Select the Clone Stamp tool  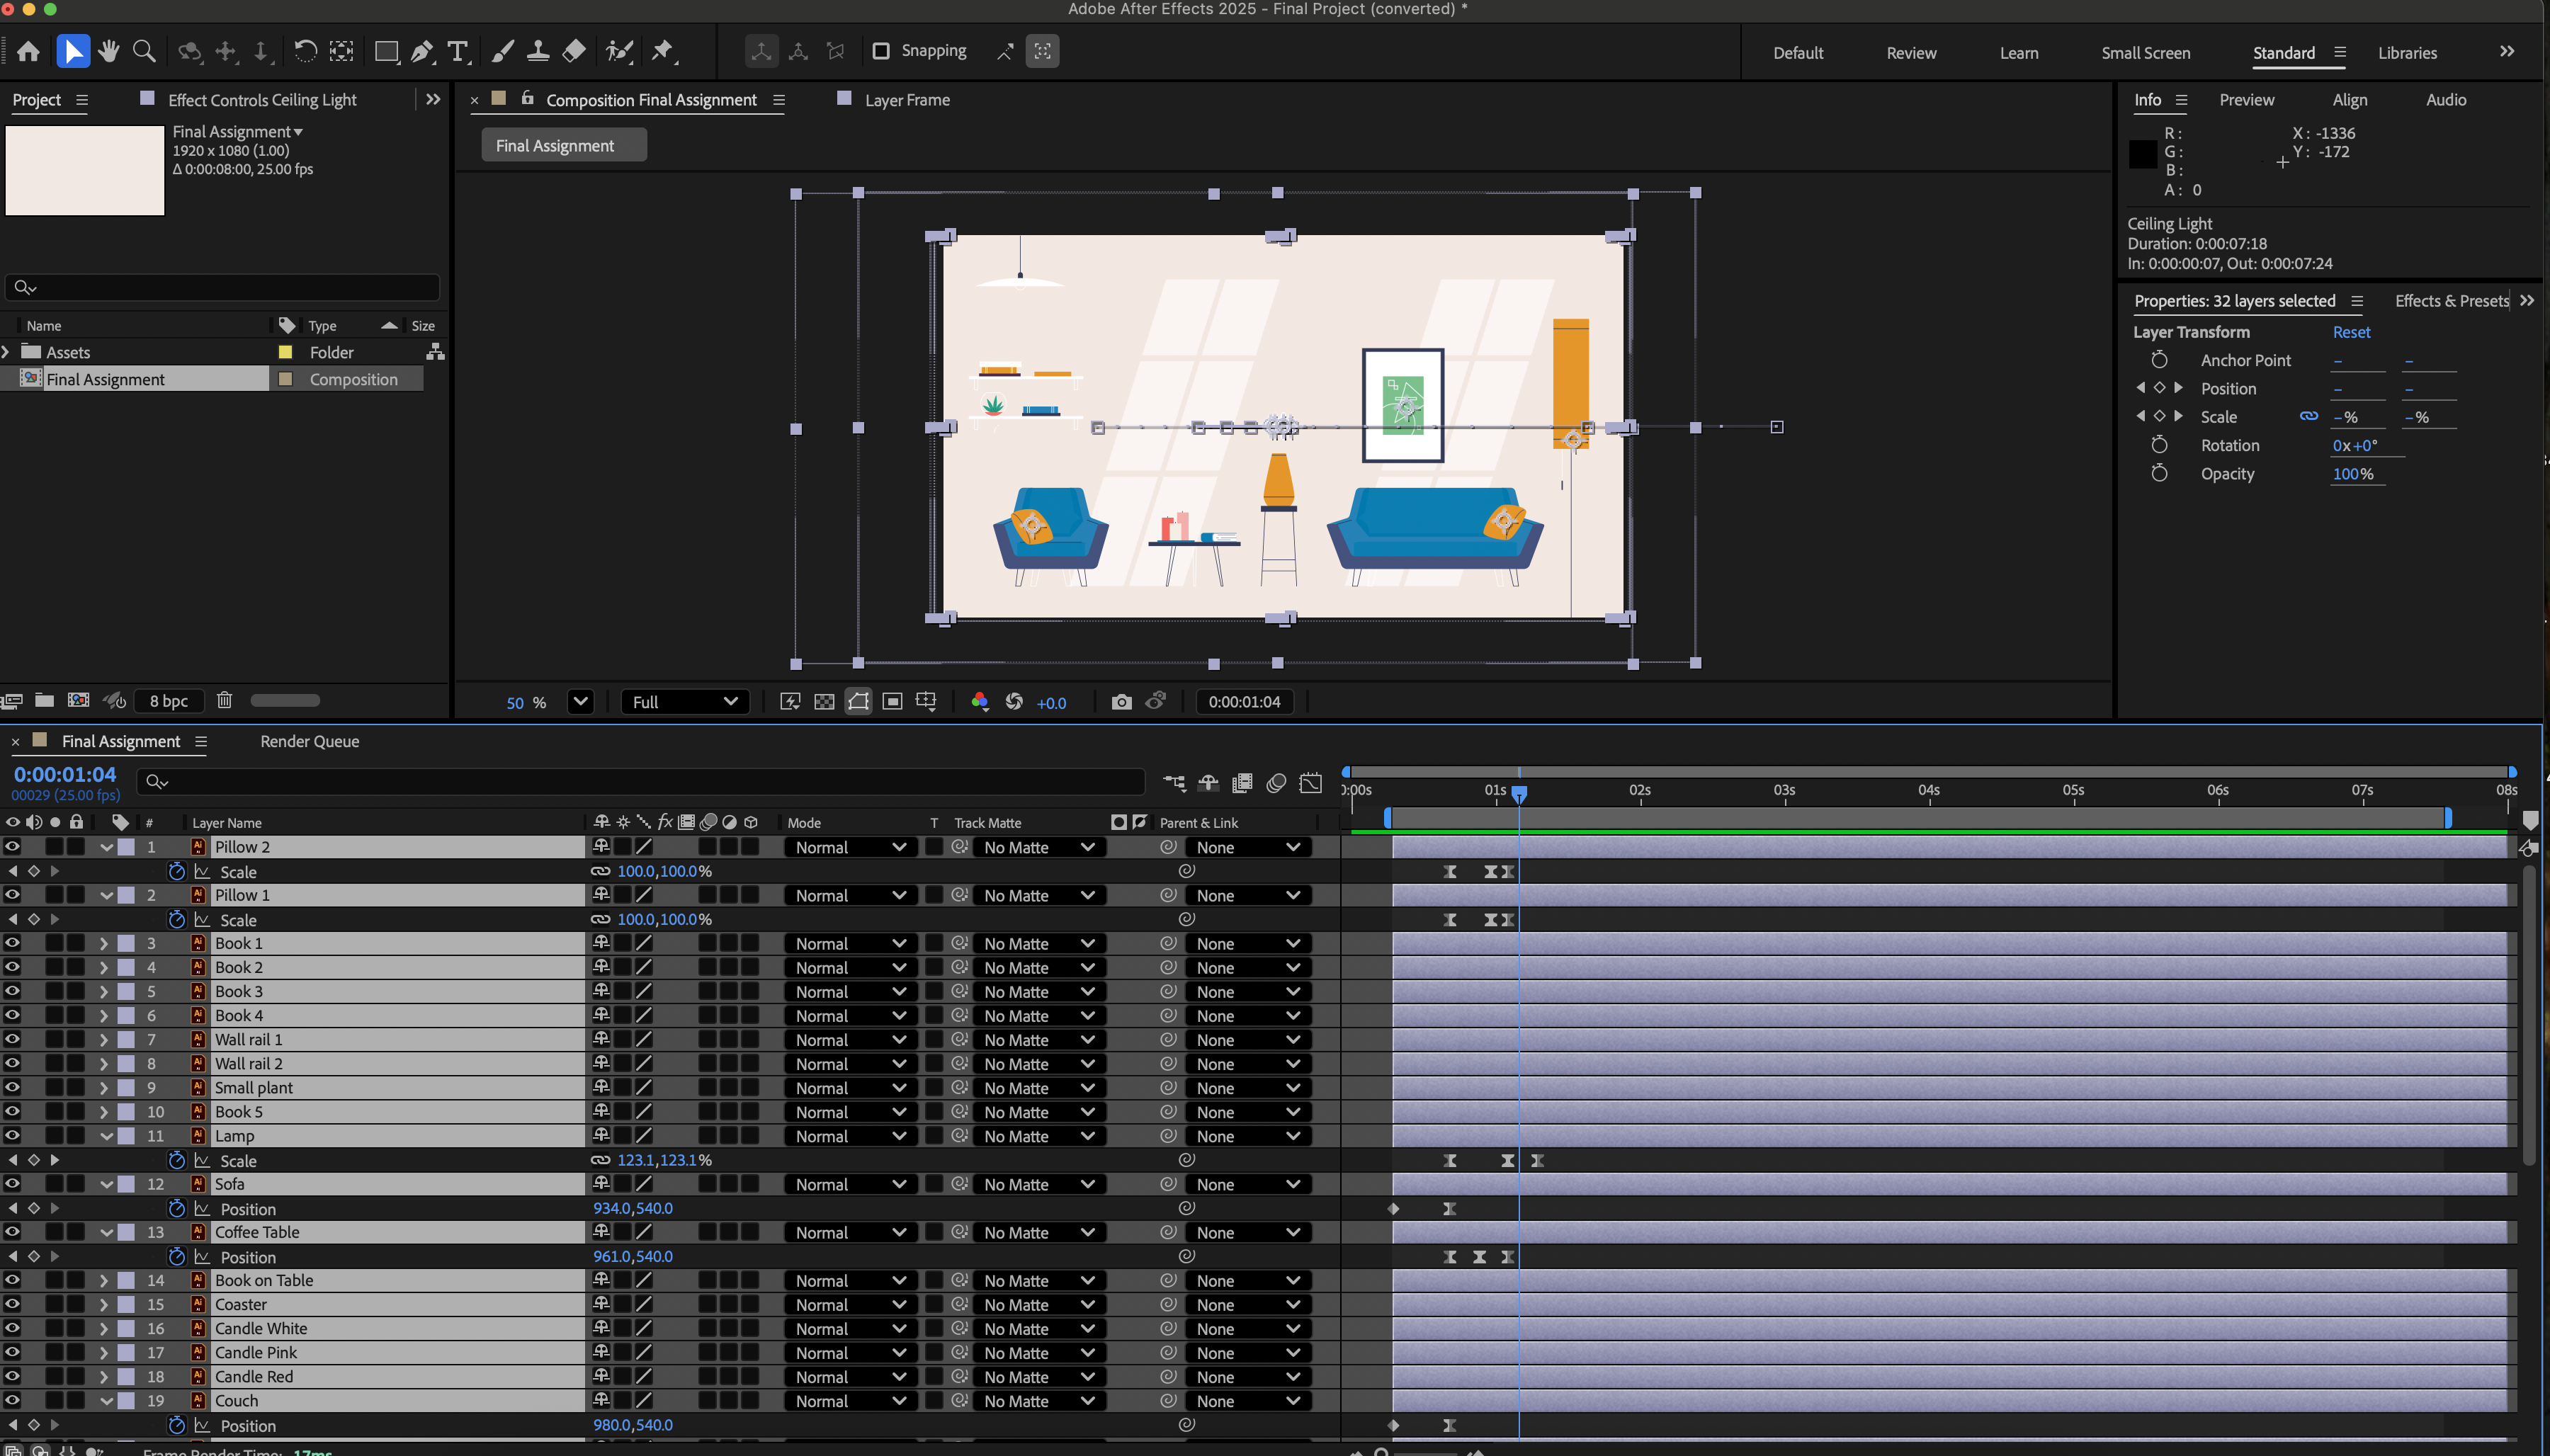pos(538,51)
